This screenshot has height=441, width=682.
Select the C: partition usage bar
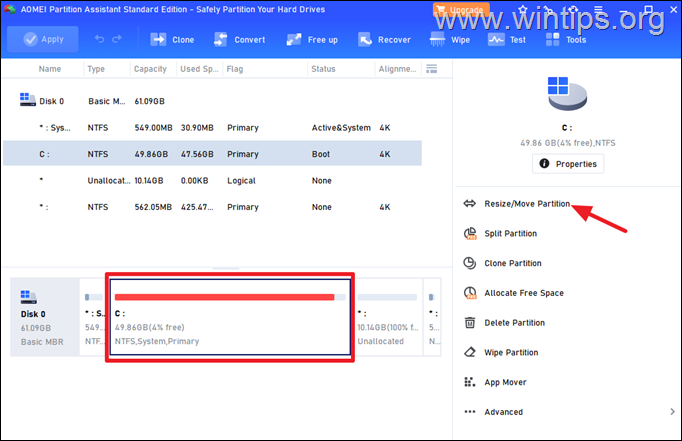tap(224, 297)
